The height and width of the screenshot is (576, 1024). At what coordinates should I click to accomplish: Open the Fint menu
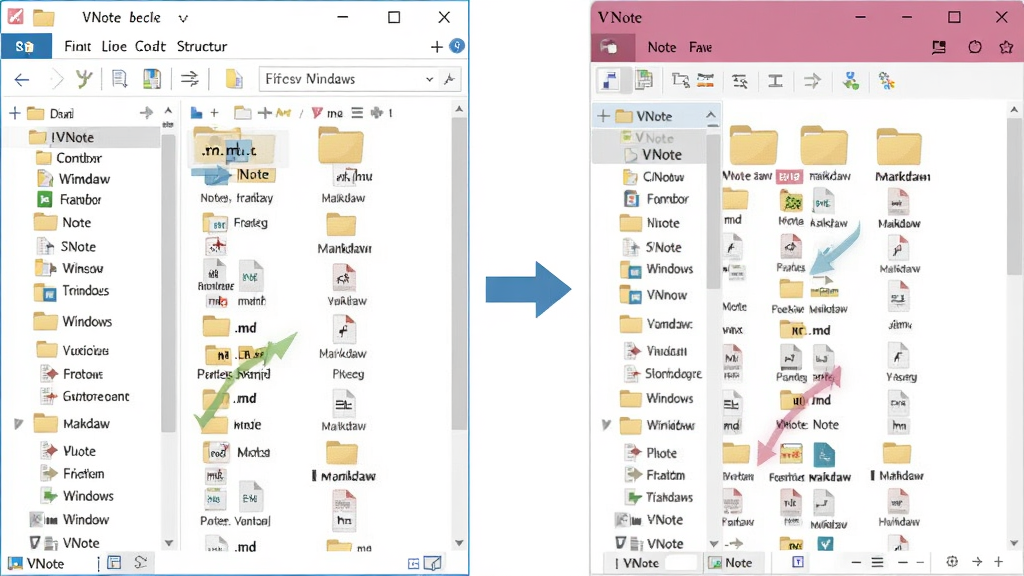77,46
